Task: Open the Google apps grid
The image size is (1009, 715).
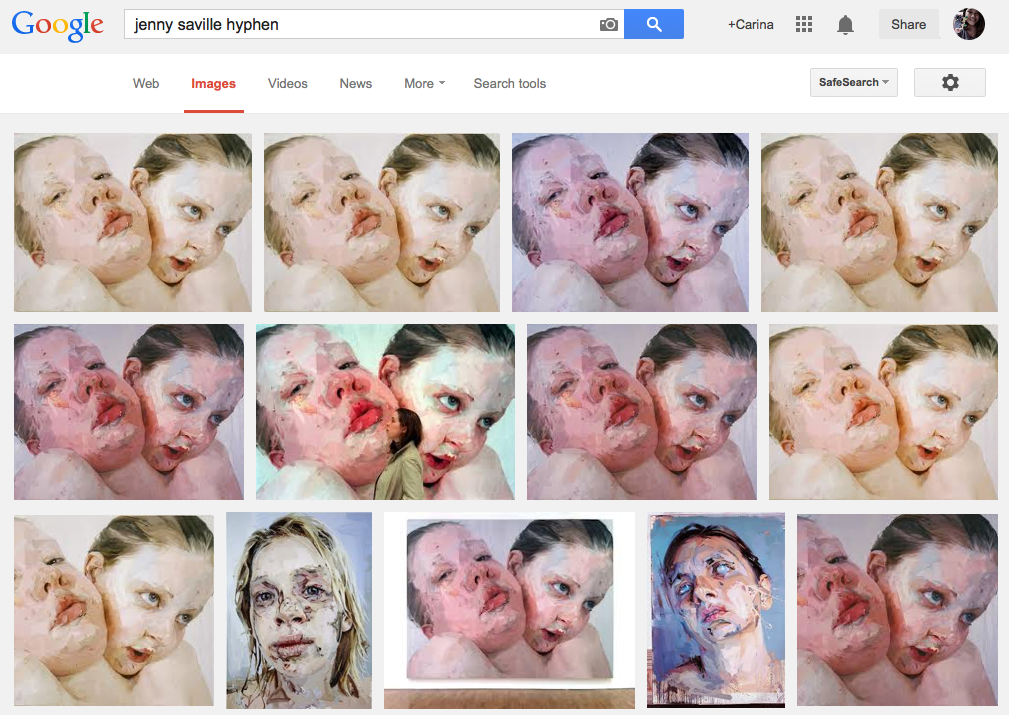Action: tap(804, 25)
